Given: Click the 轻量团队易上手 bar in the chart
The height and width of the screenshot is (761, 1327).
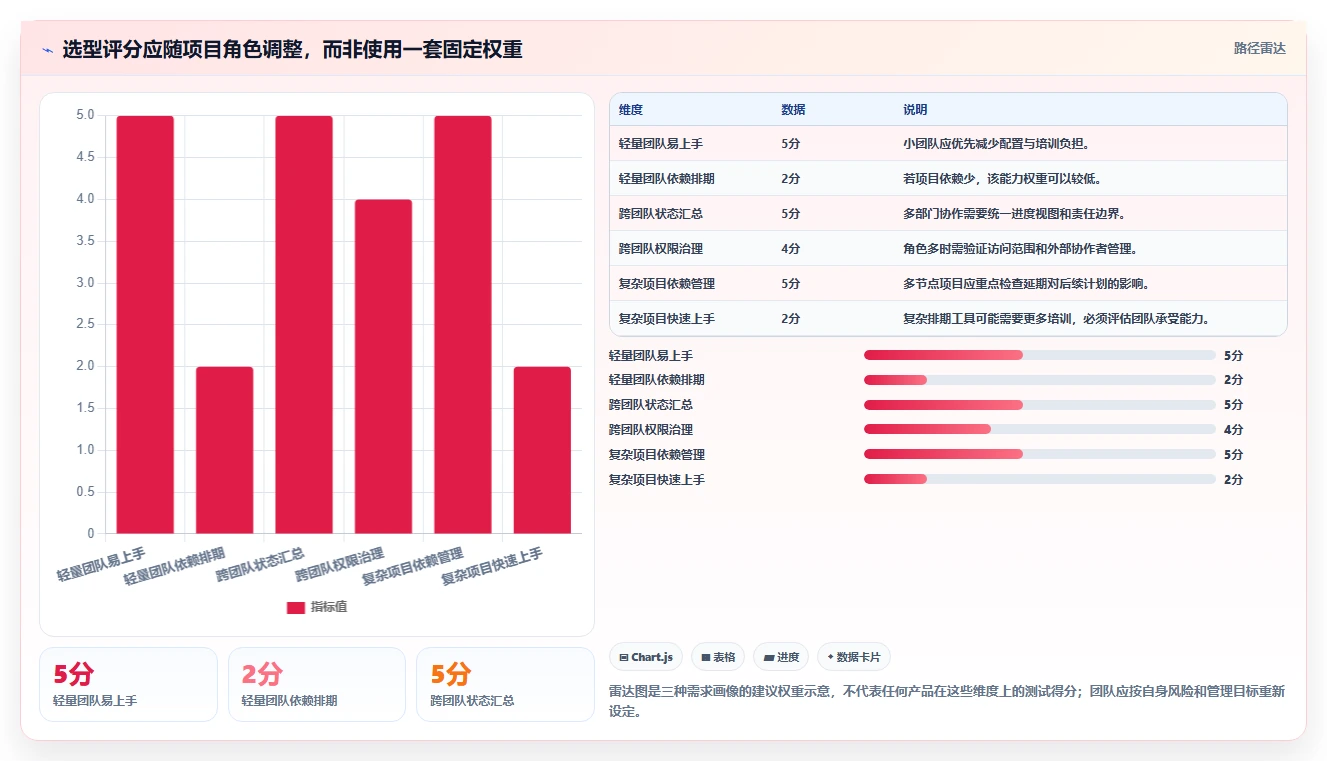Looking at the screenshot, I should coord(145,324).
